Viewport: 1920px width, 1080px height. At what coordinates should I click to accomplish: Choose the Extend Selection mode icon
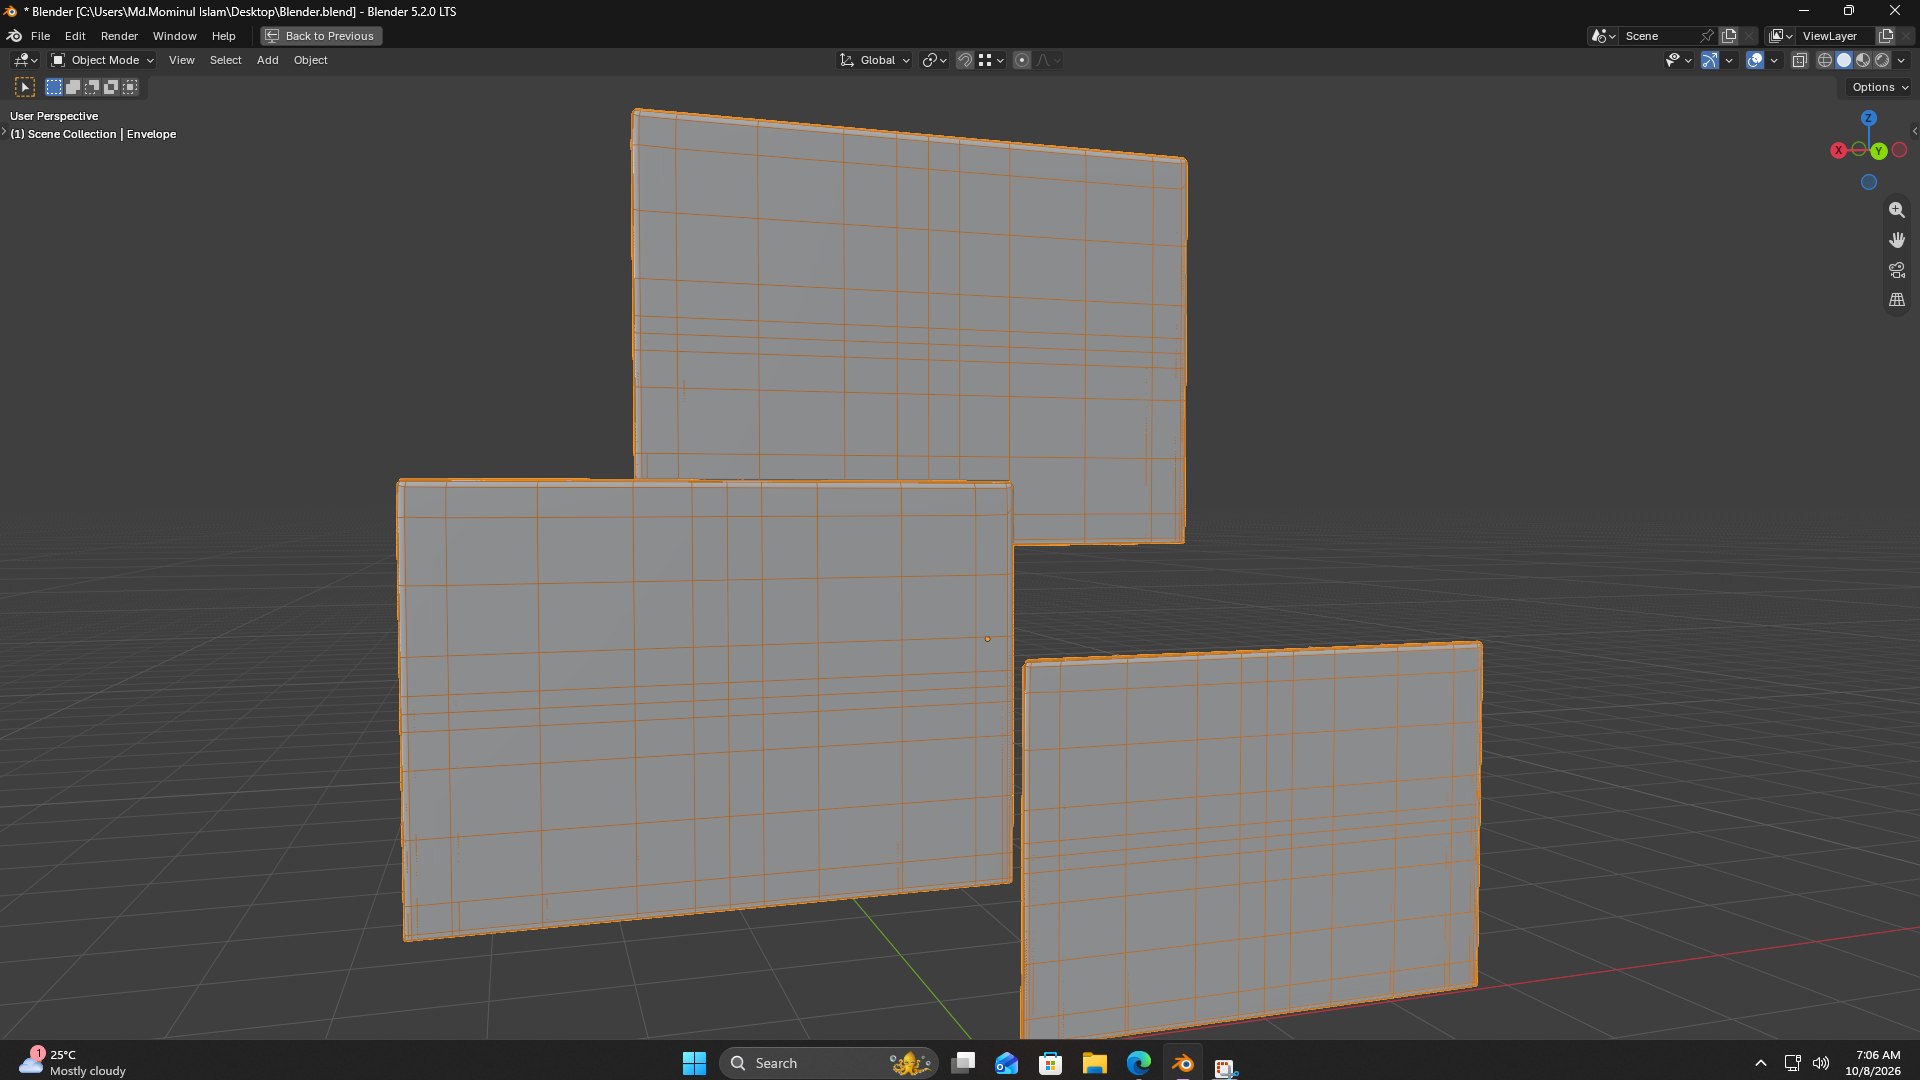coord(73,87)
